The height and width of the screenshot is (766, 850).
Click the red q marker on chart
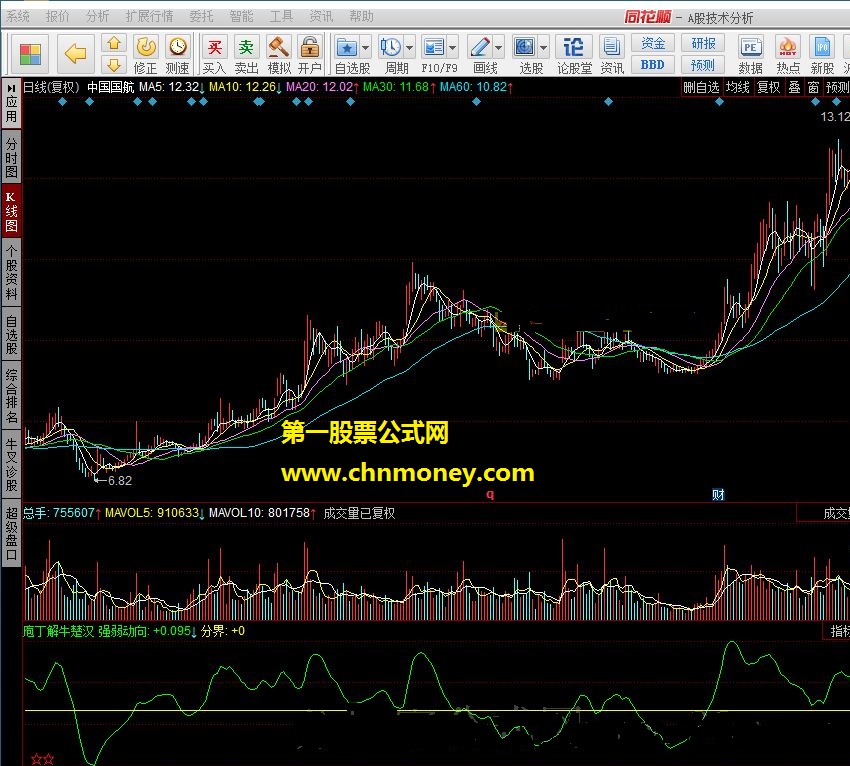point(490,494)
